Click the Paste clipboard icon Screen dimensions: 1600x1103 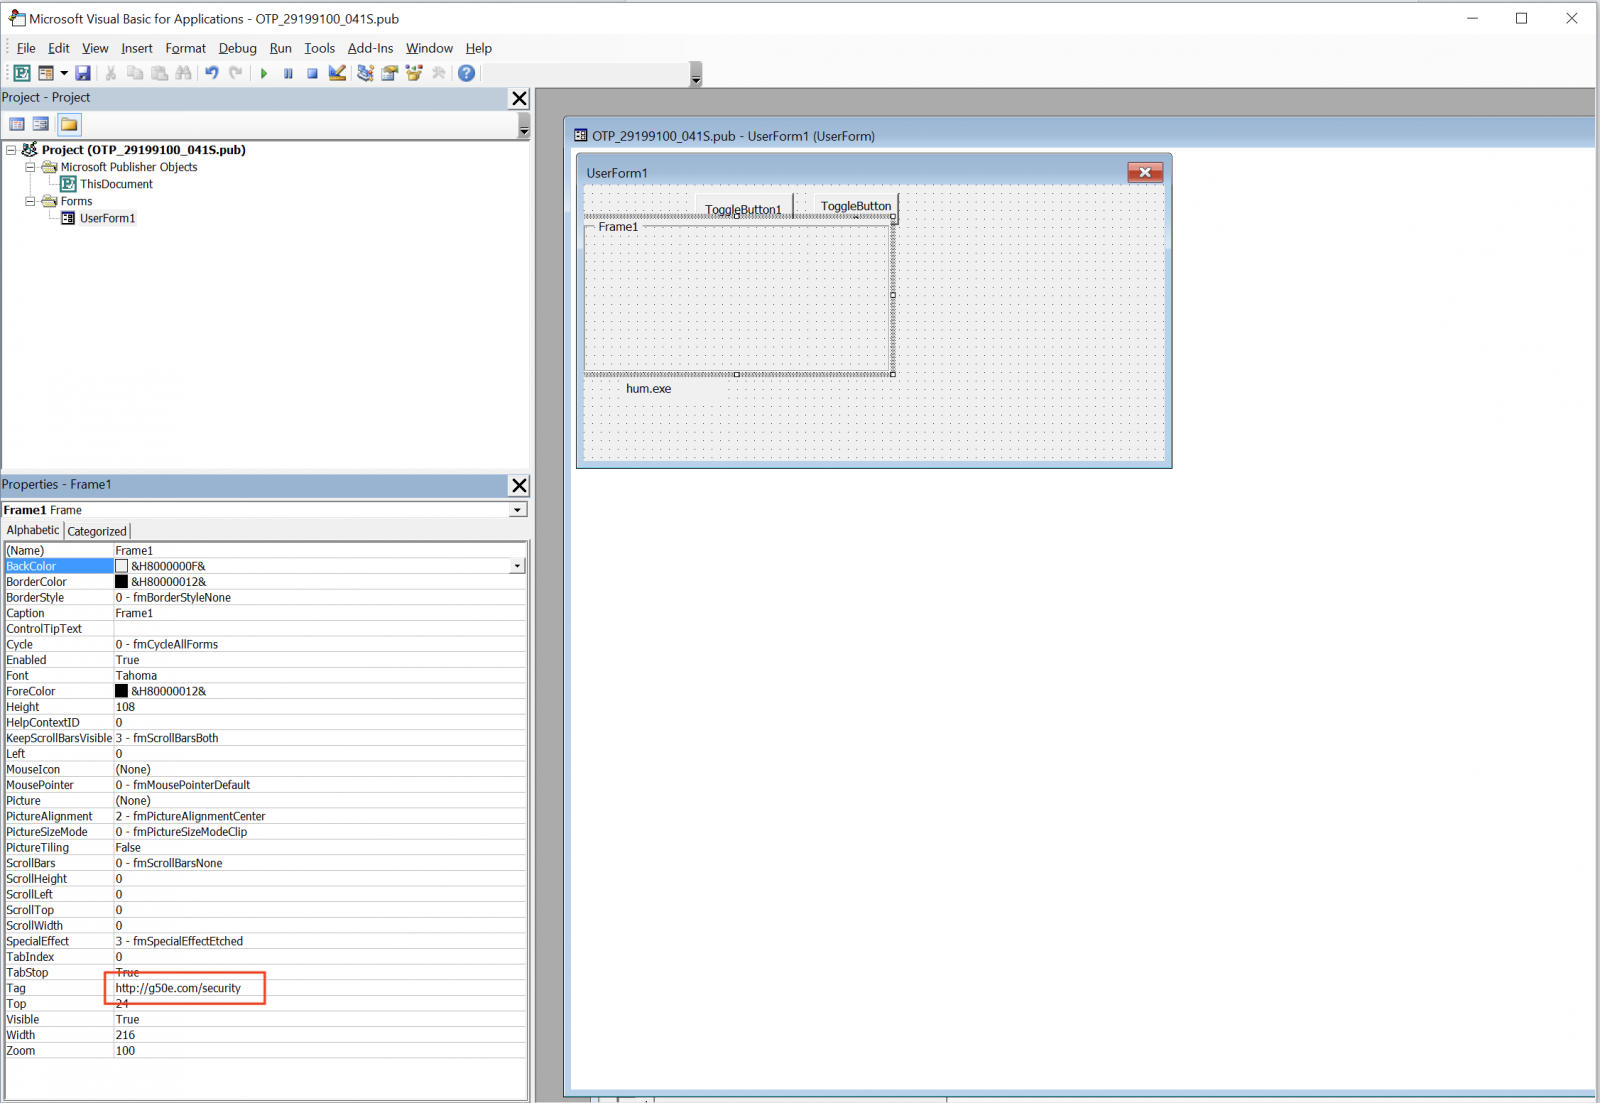point(159,73)
